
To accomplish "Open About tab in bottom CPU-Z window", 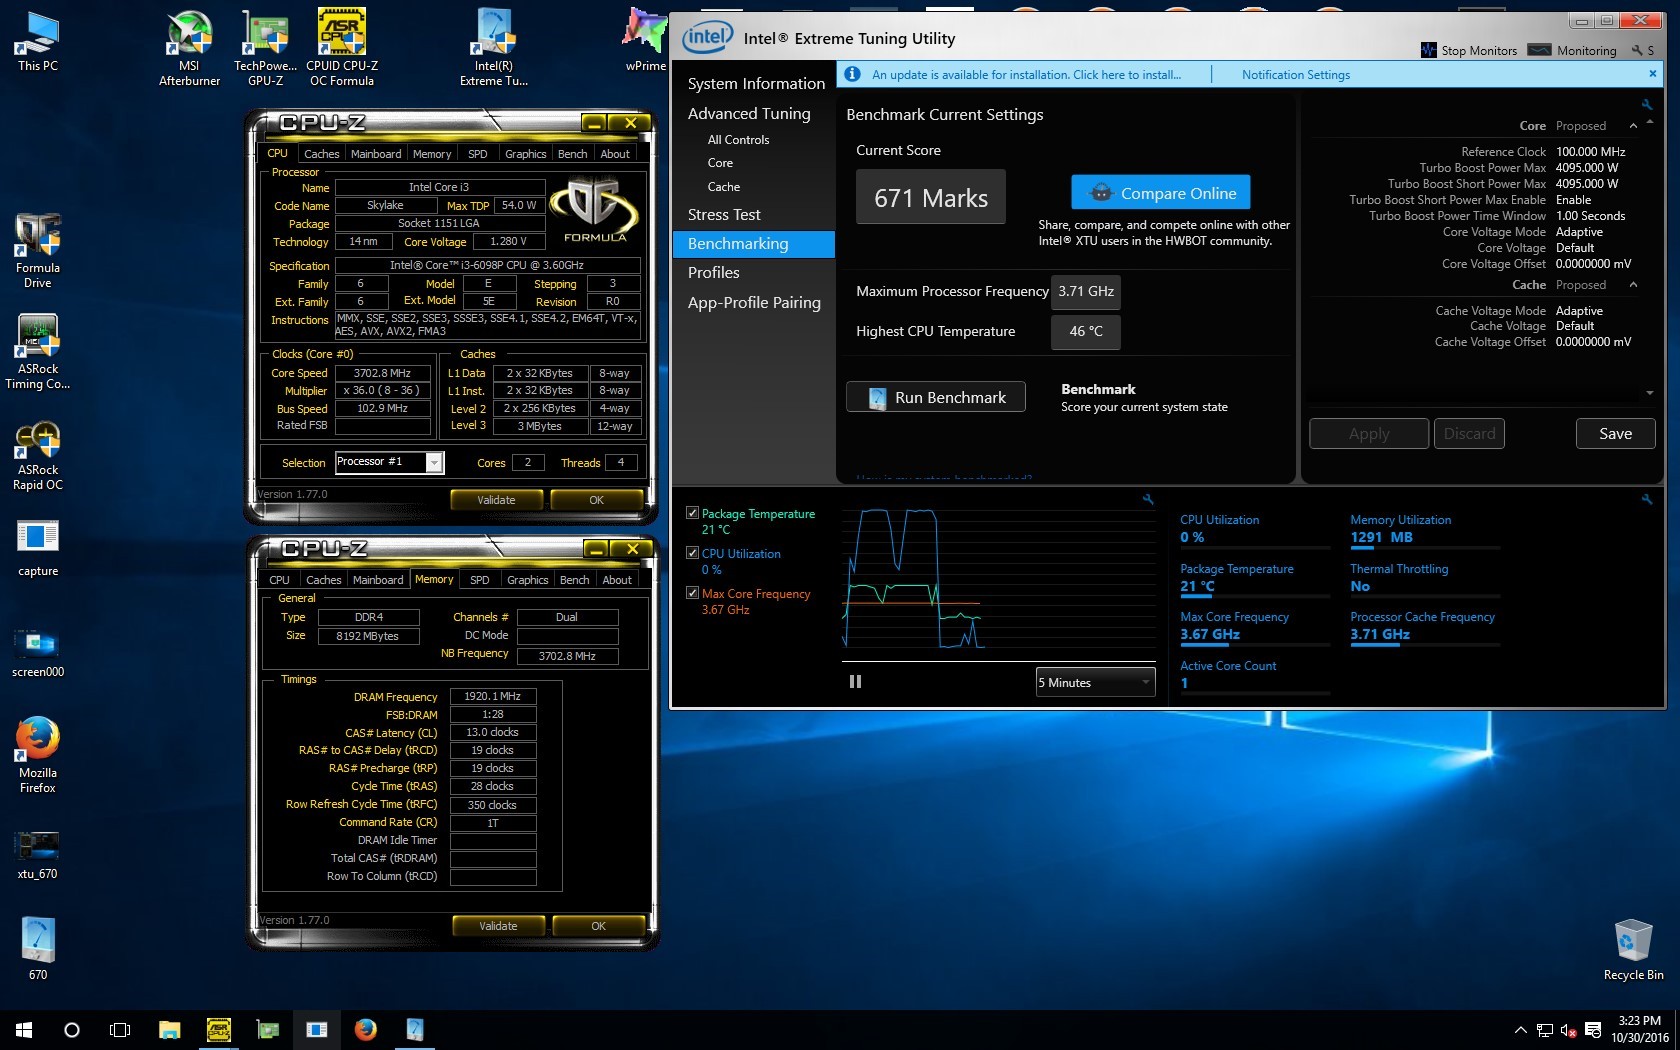I will pos(617,580).
